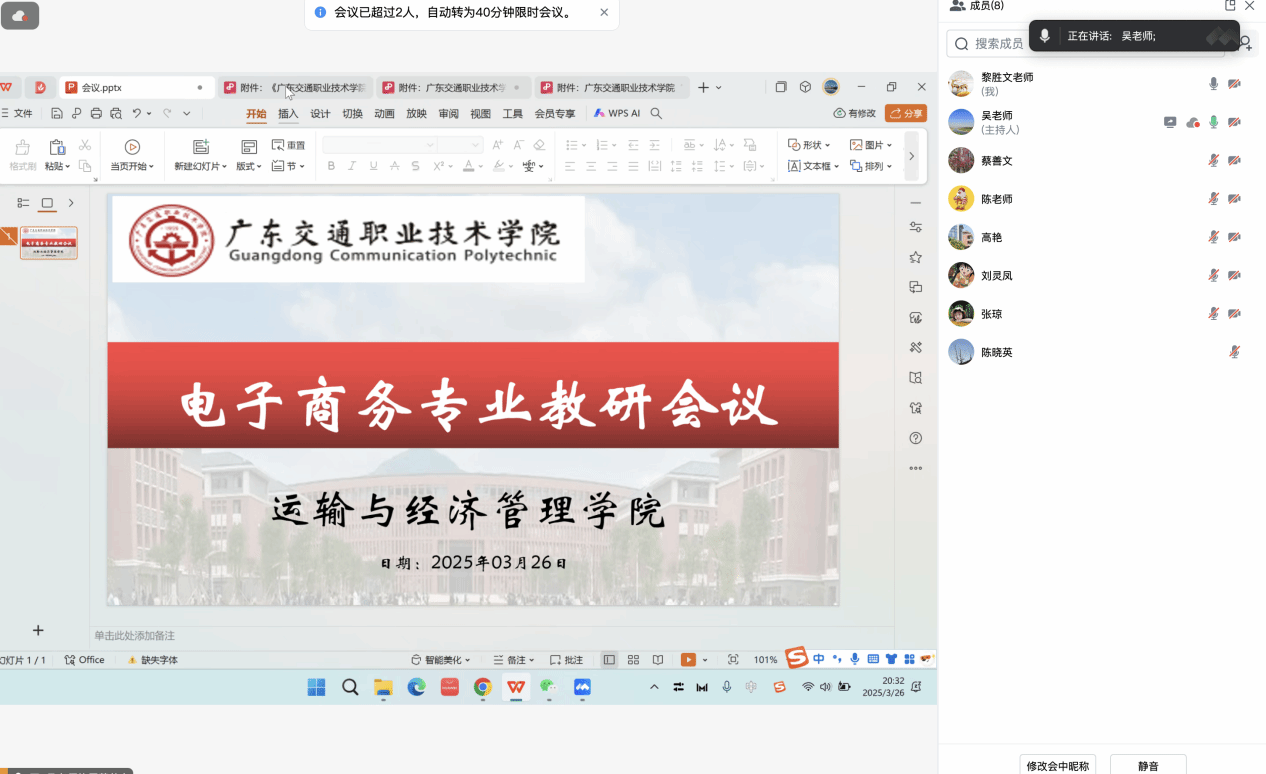Image resolution: width=1266 pixels, height=774 pixels.
Task: Switch to the 插入 ribbon tab
Action: (288, 114)
